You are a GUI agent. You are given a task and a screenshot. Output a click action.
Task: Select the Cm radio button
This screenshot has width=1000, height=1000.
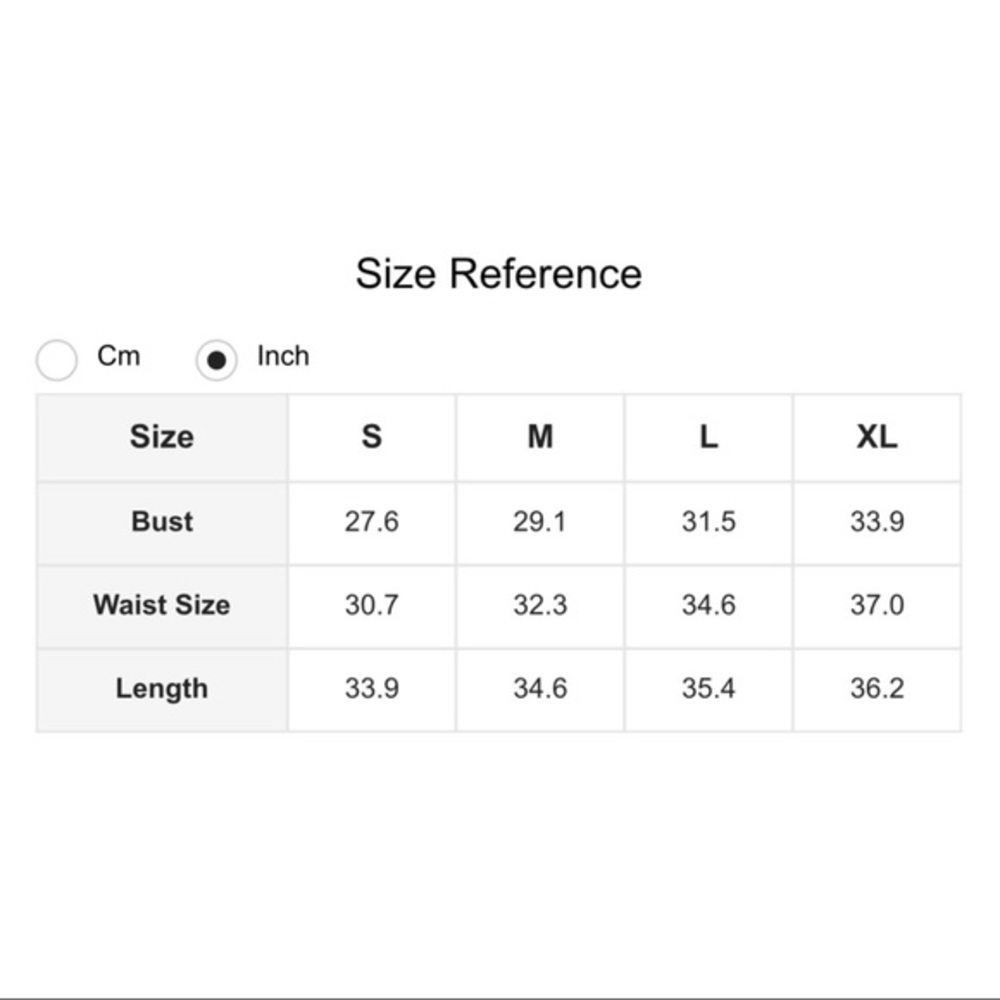(x=57, y=360)
